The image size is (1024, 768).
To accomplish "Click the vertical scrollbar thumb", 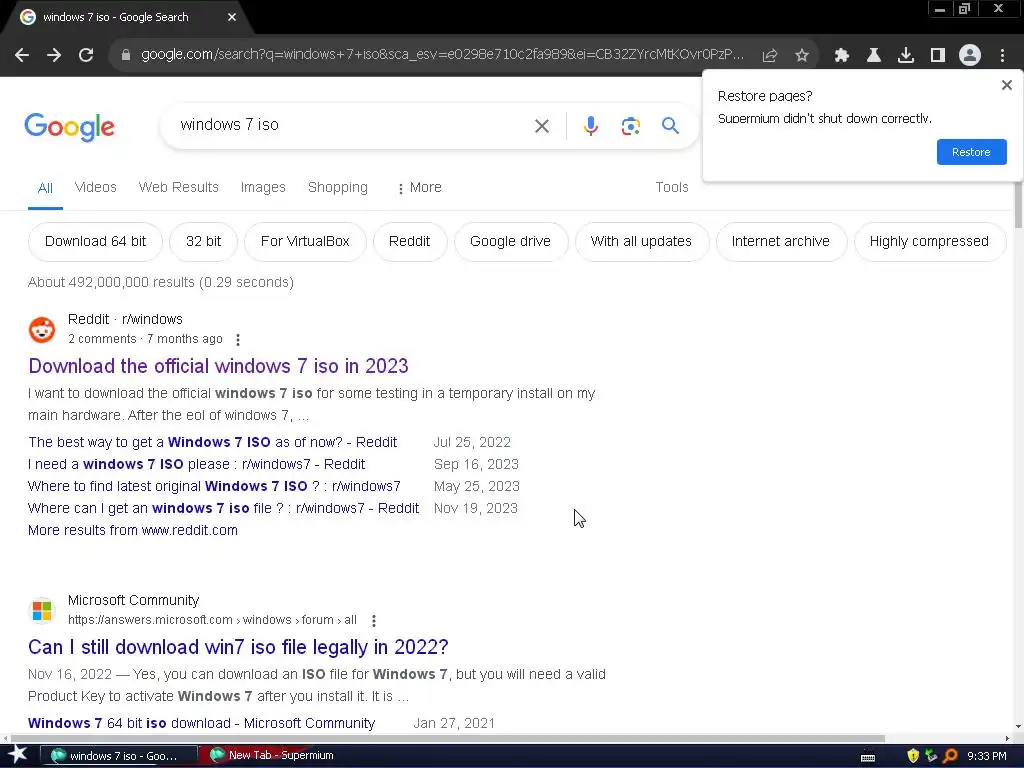I will 1017,206.
